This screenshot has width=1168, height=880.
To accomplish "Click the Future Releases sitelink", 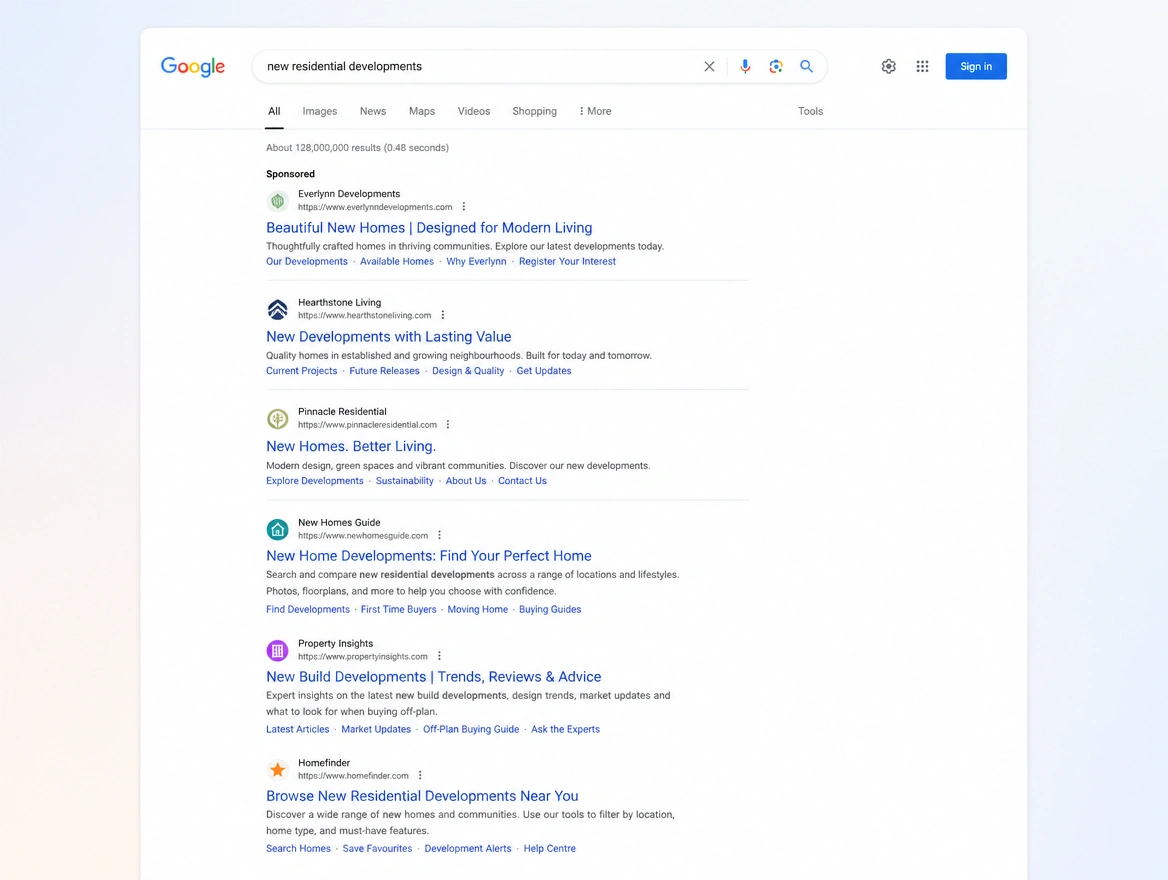I will (384, 371).
